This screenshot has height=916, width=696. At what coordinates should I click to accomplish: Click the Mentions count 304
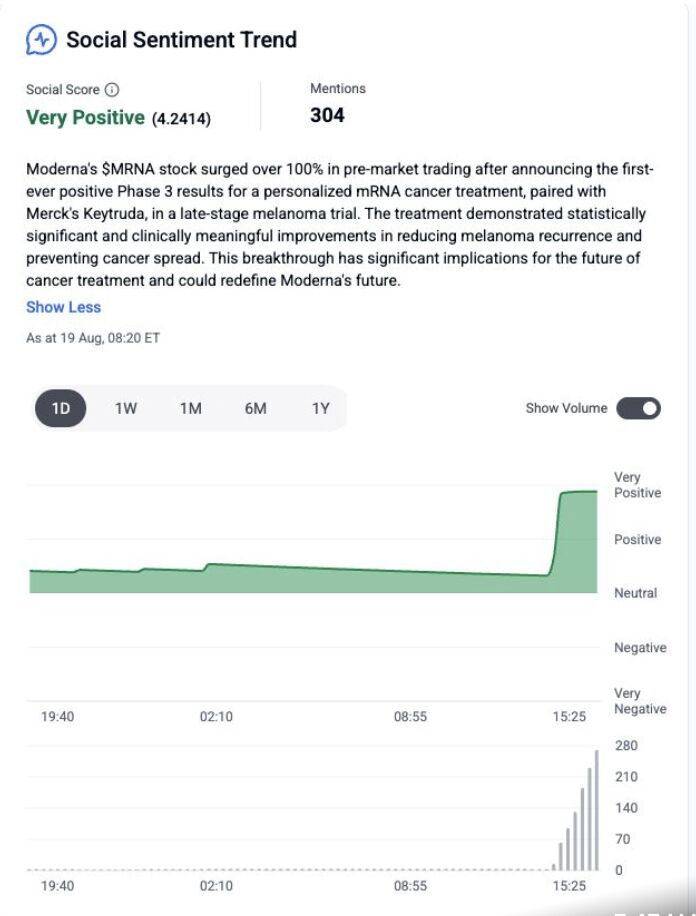(x=327, y=115)
